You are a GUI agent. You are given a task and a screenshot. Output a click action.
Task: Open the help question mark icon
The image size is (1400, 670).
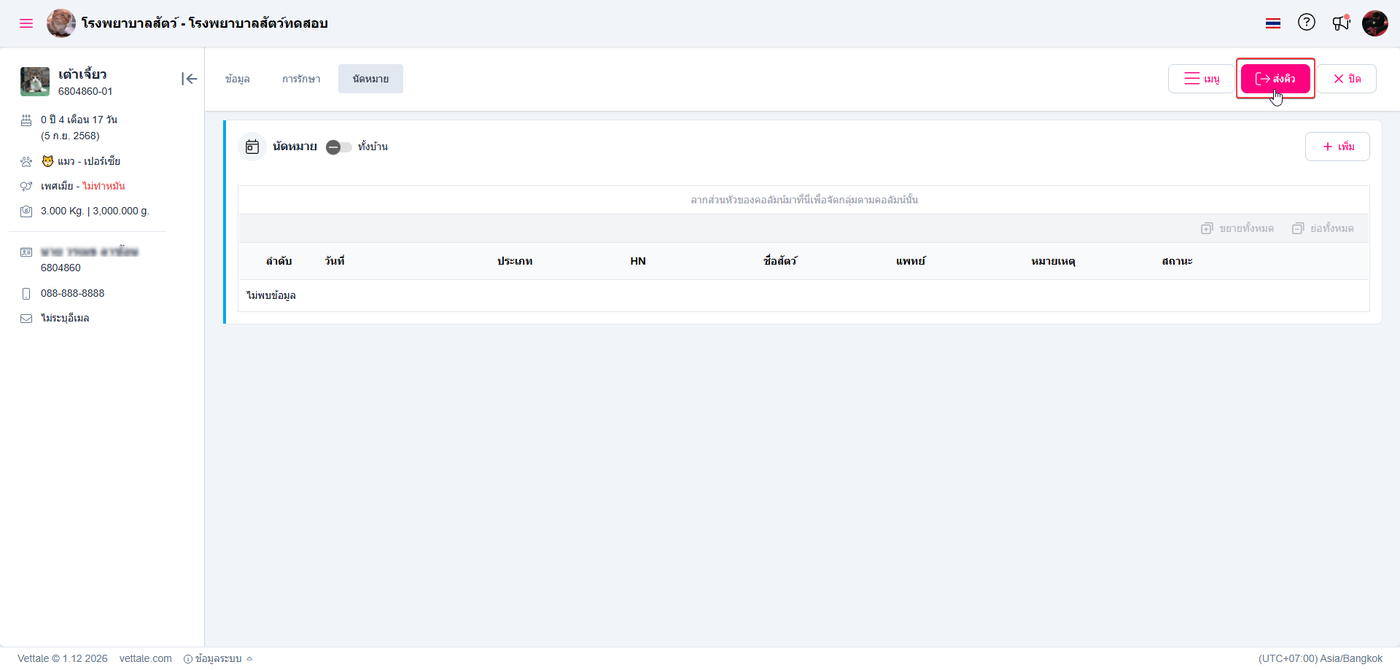point(1307,22)
